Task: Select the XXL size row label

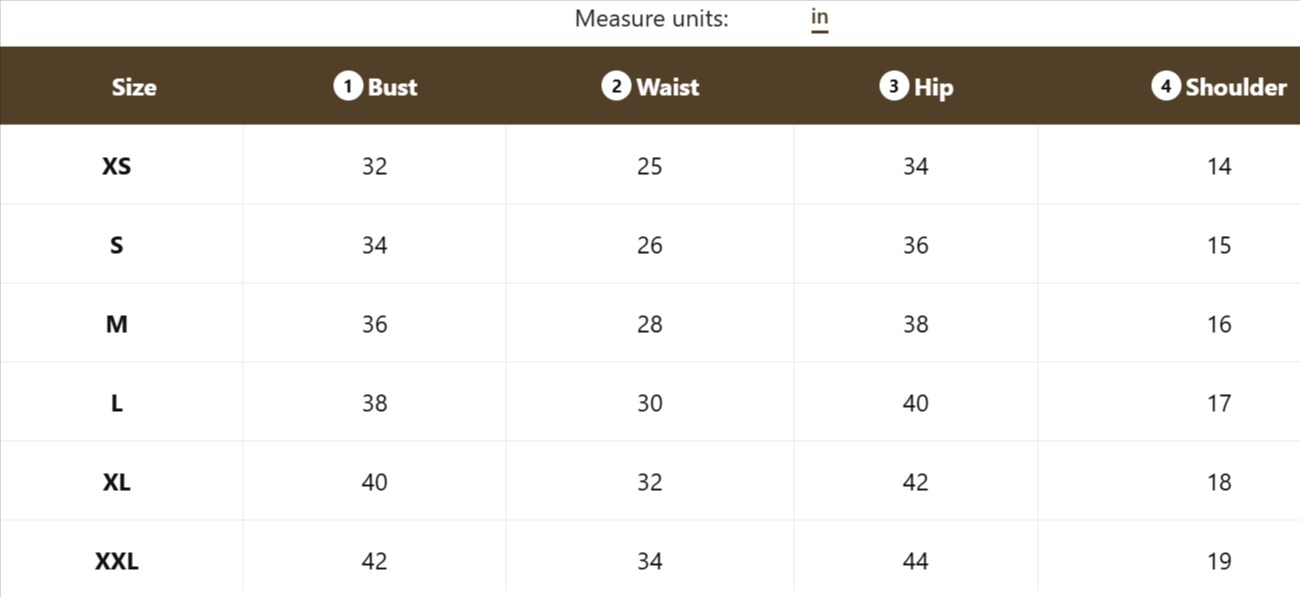Action: click(x=117, y=561)
